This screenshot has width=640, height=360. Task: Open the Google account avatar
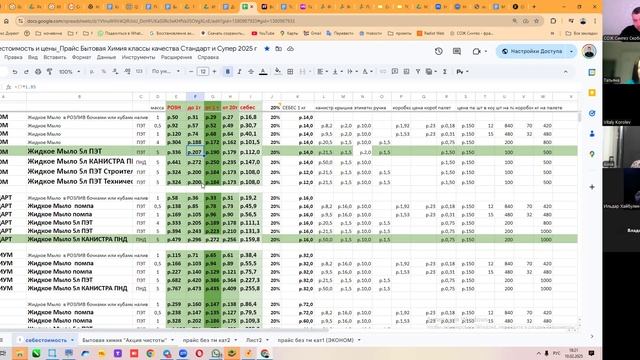tap(589, 51)
